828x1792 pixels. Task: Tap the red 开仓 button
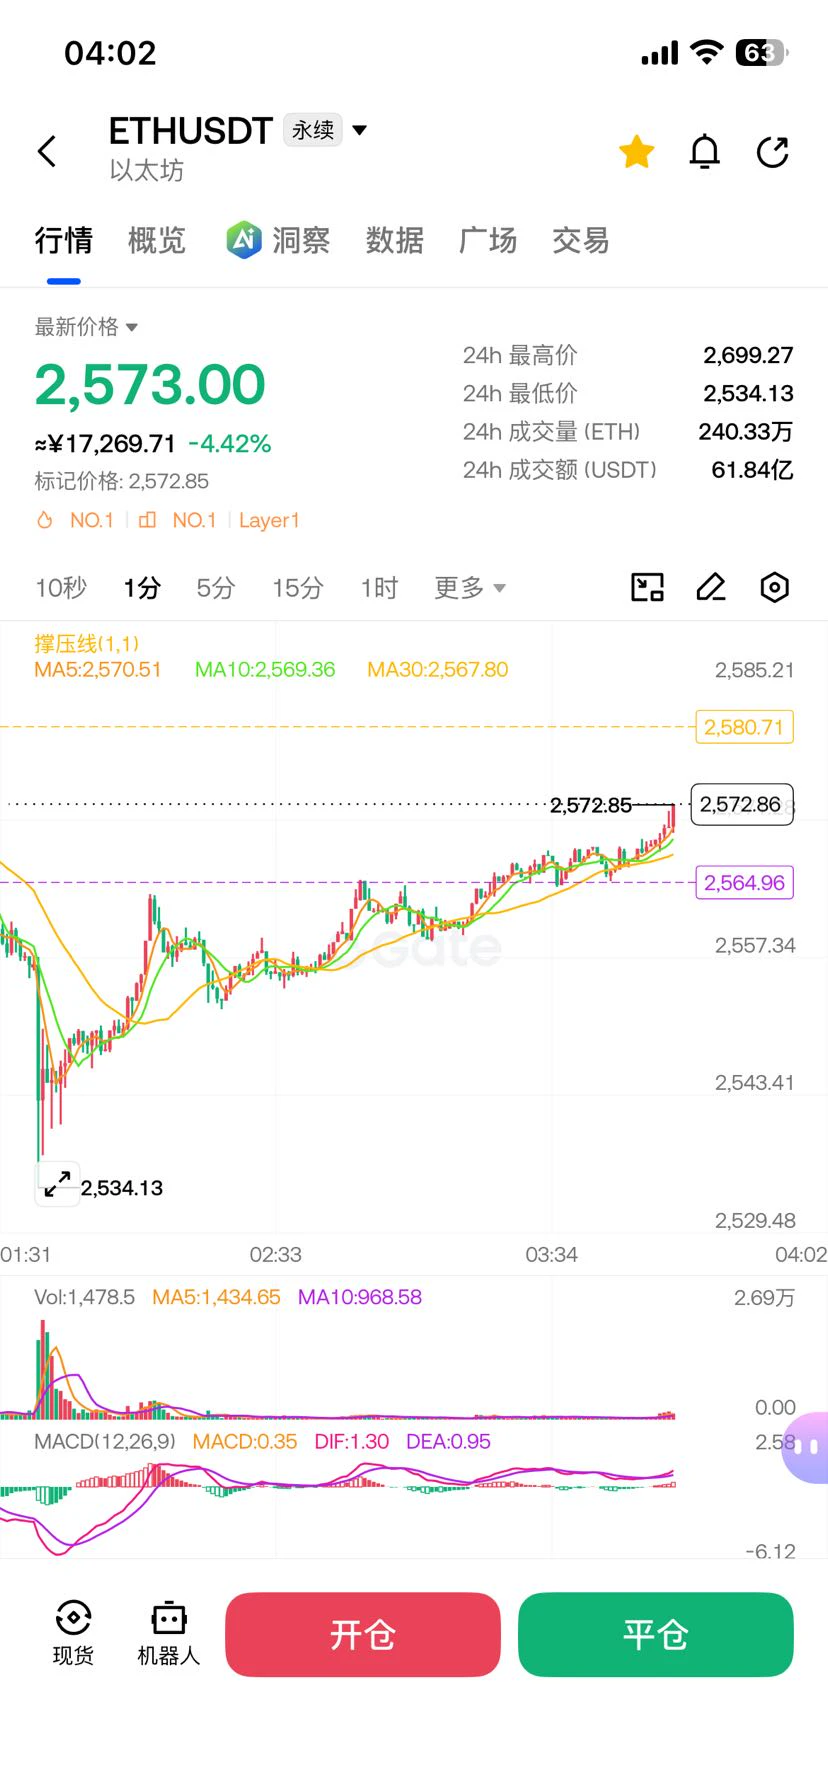point(363,1634)
